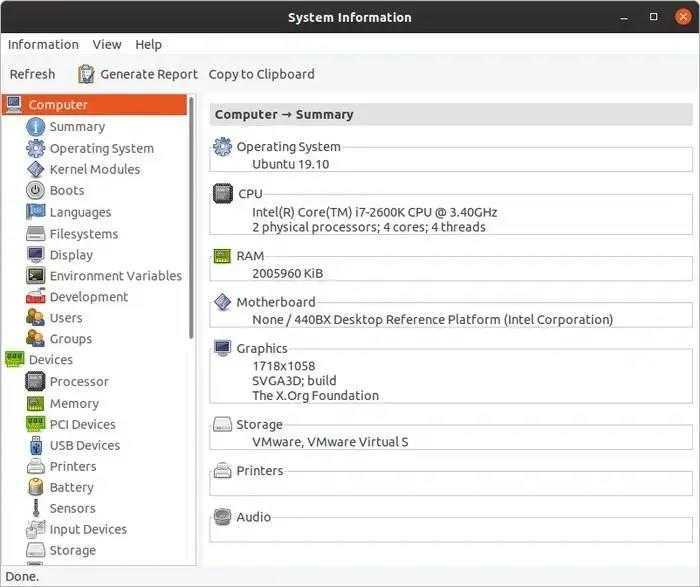The image size is (700, 587).
Task: Select the USB Devices icon
Action: (36, 445)
